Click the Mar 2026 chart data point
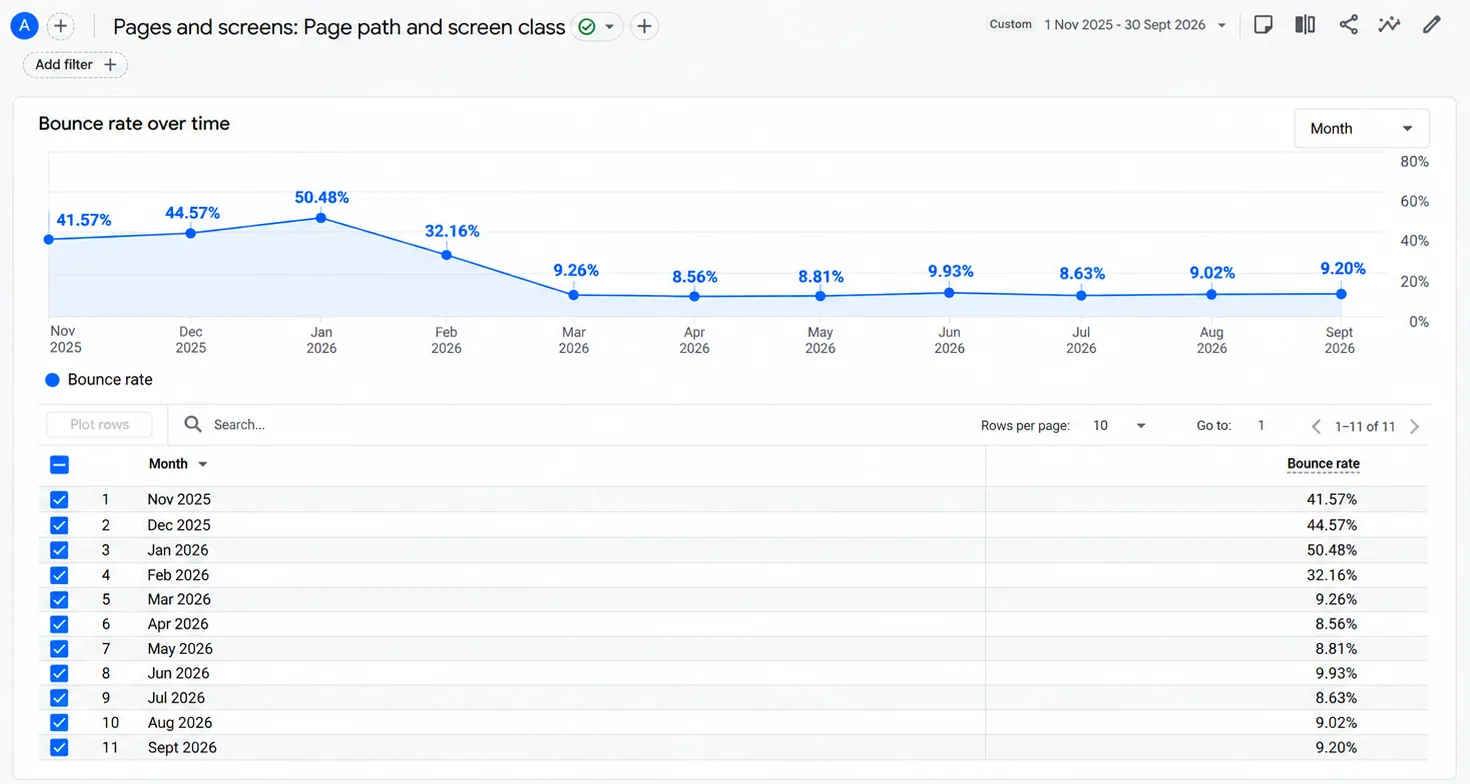Screen dimensions: 1470x784 click(x=574, y=295)
